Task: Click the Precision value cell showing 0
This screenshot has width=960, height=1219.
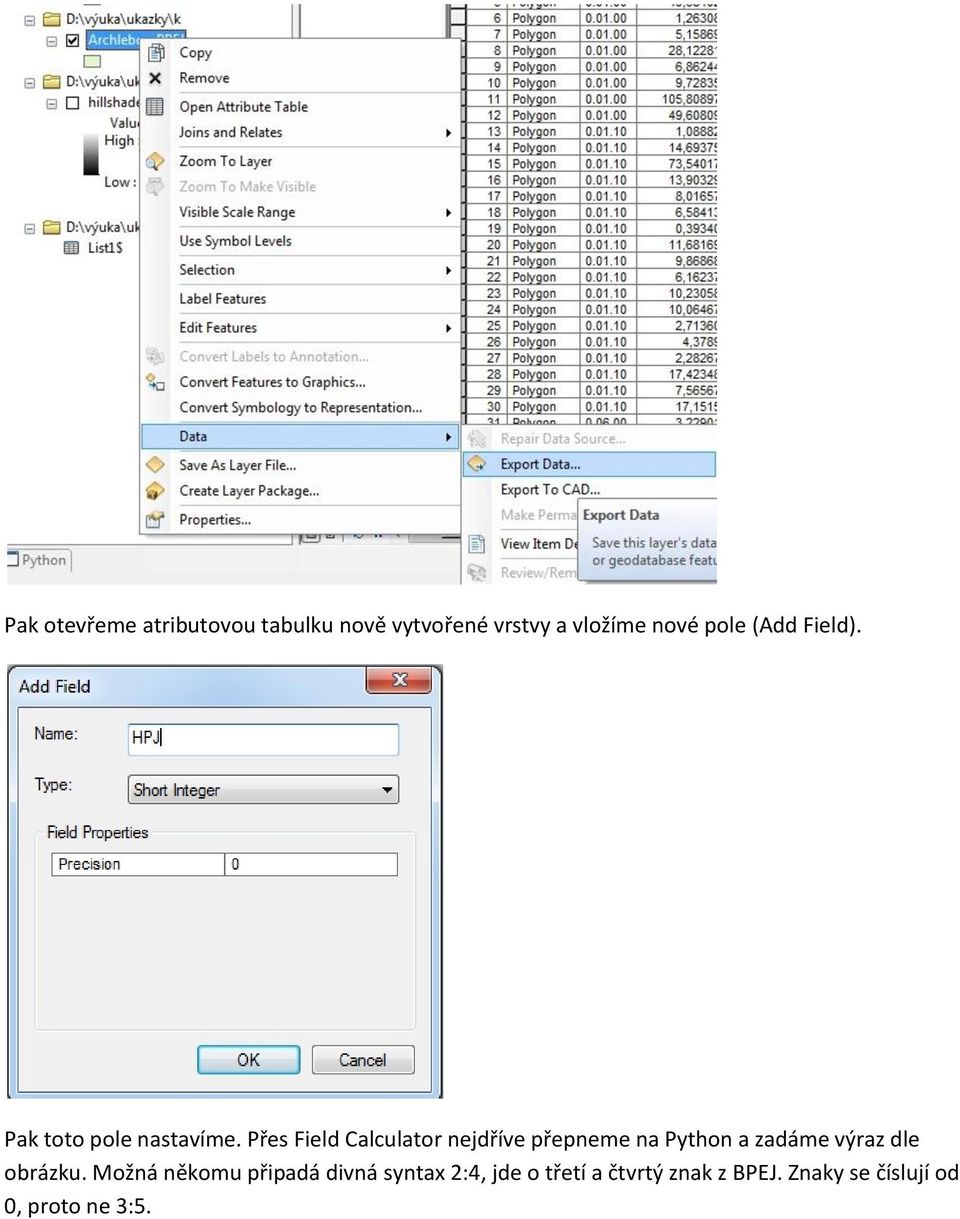Action: click(311, 864)
